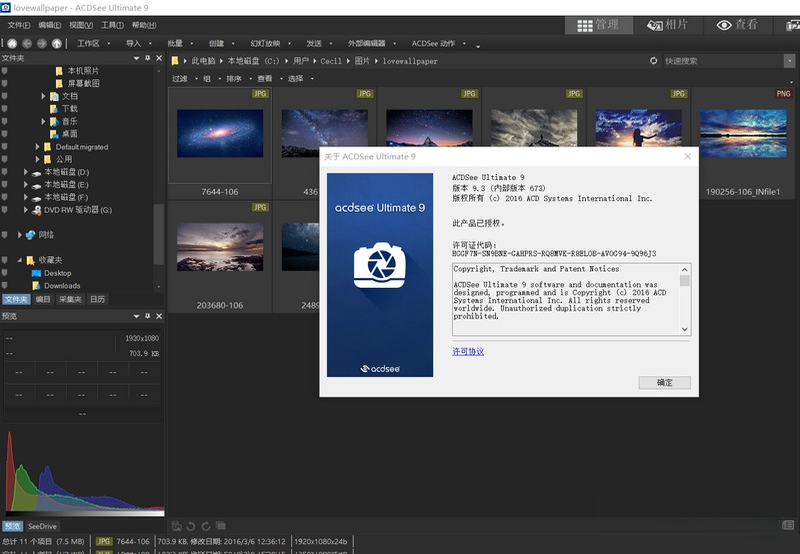Click folder tree vertical scrollbar thumb

click(159, 234)
